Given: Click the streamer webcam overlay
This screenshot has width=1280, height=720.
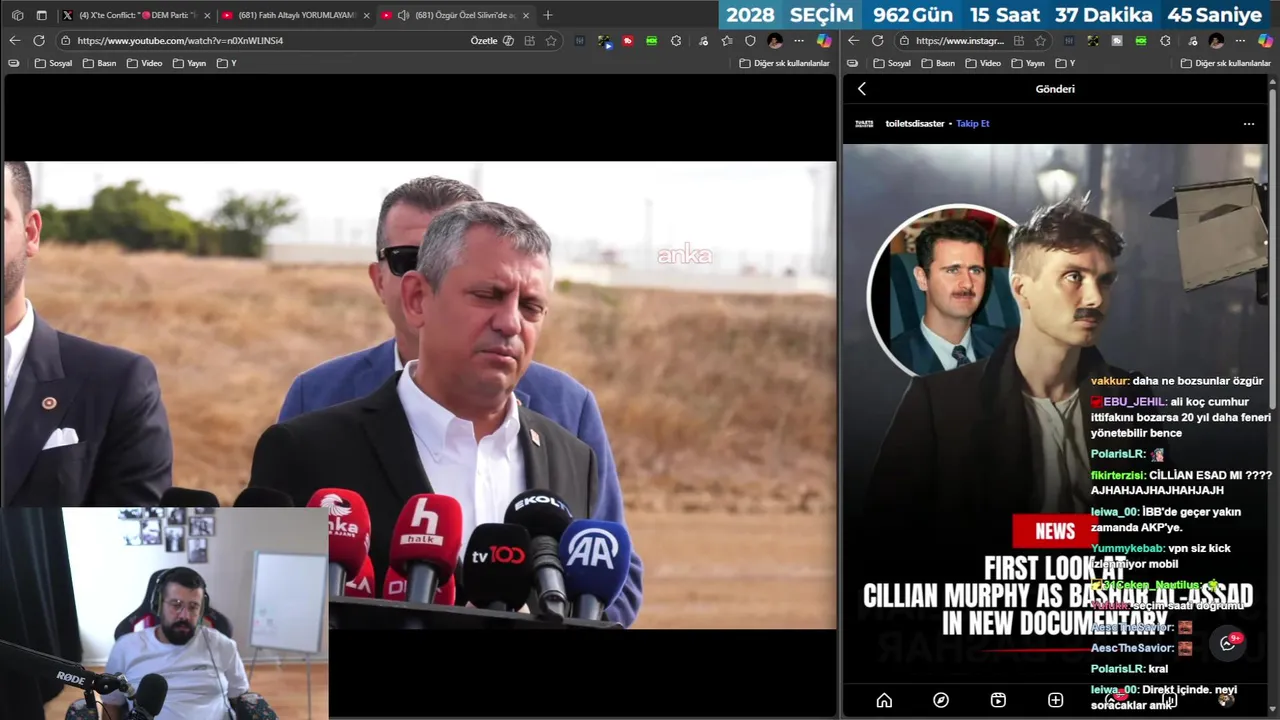Looking at the screenshot, I should click(164, 613).
